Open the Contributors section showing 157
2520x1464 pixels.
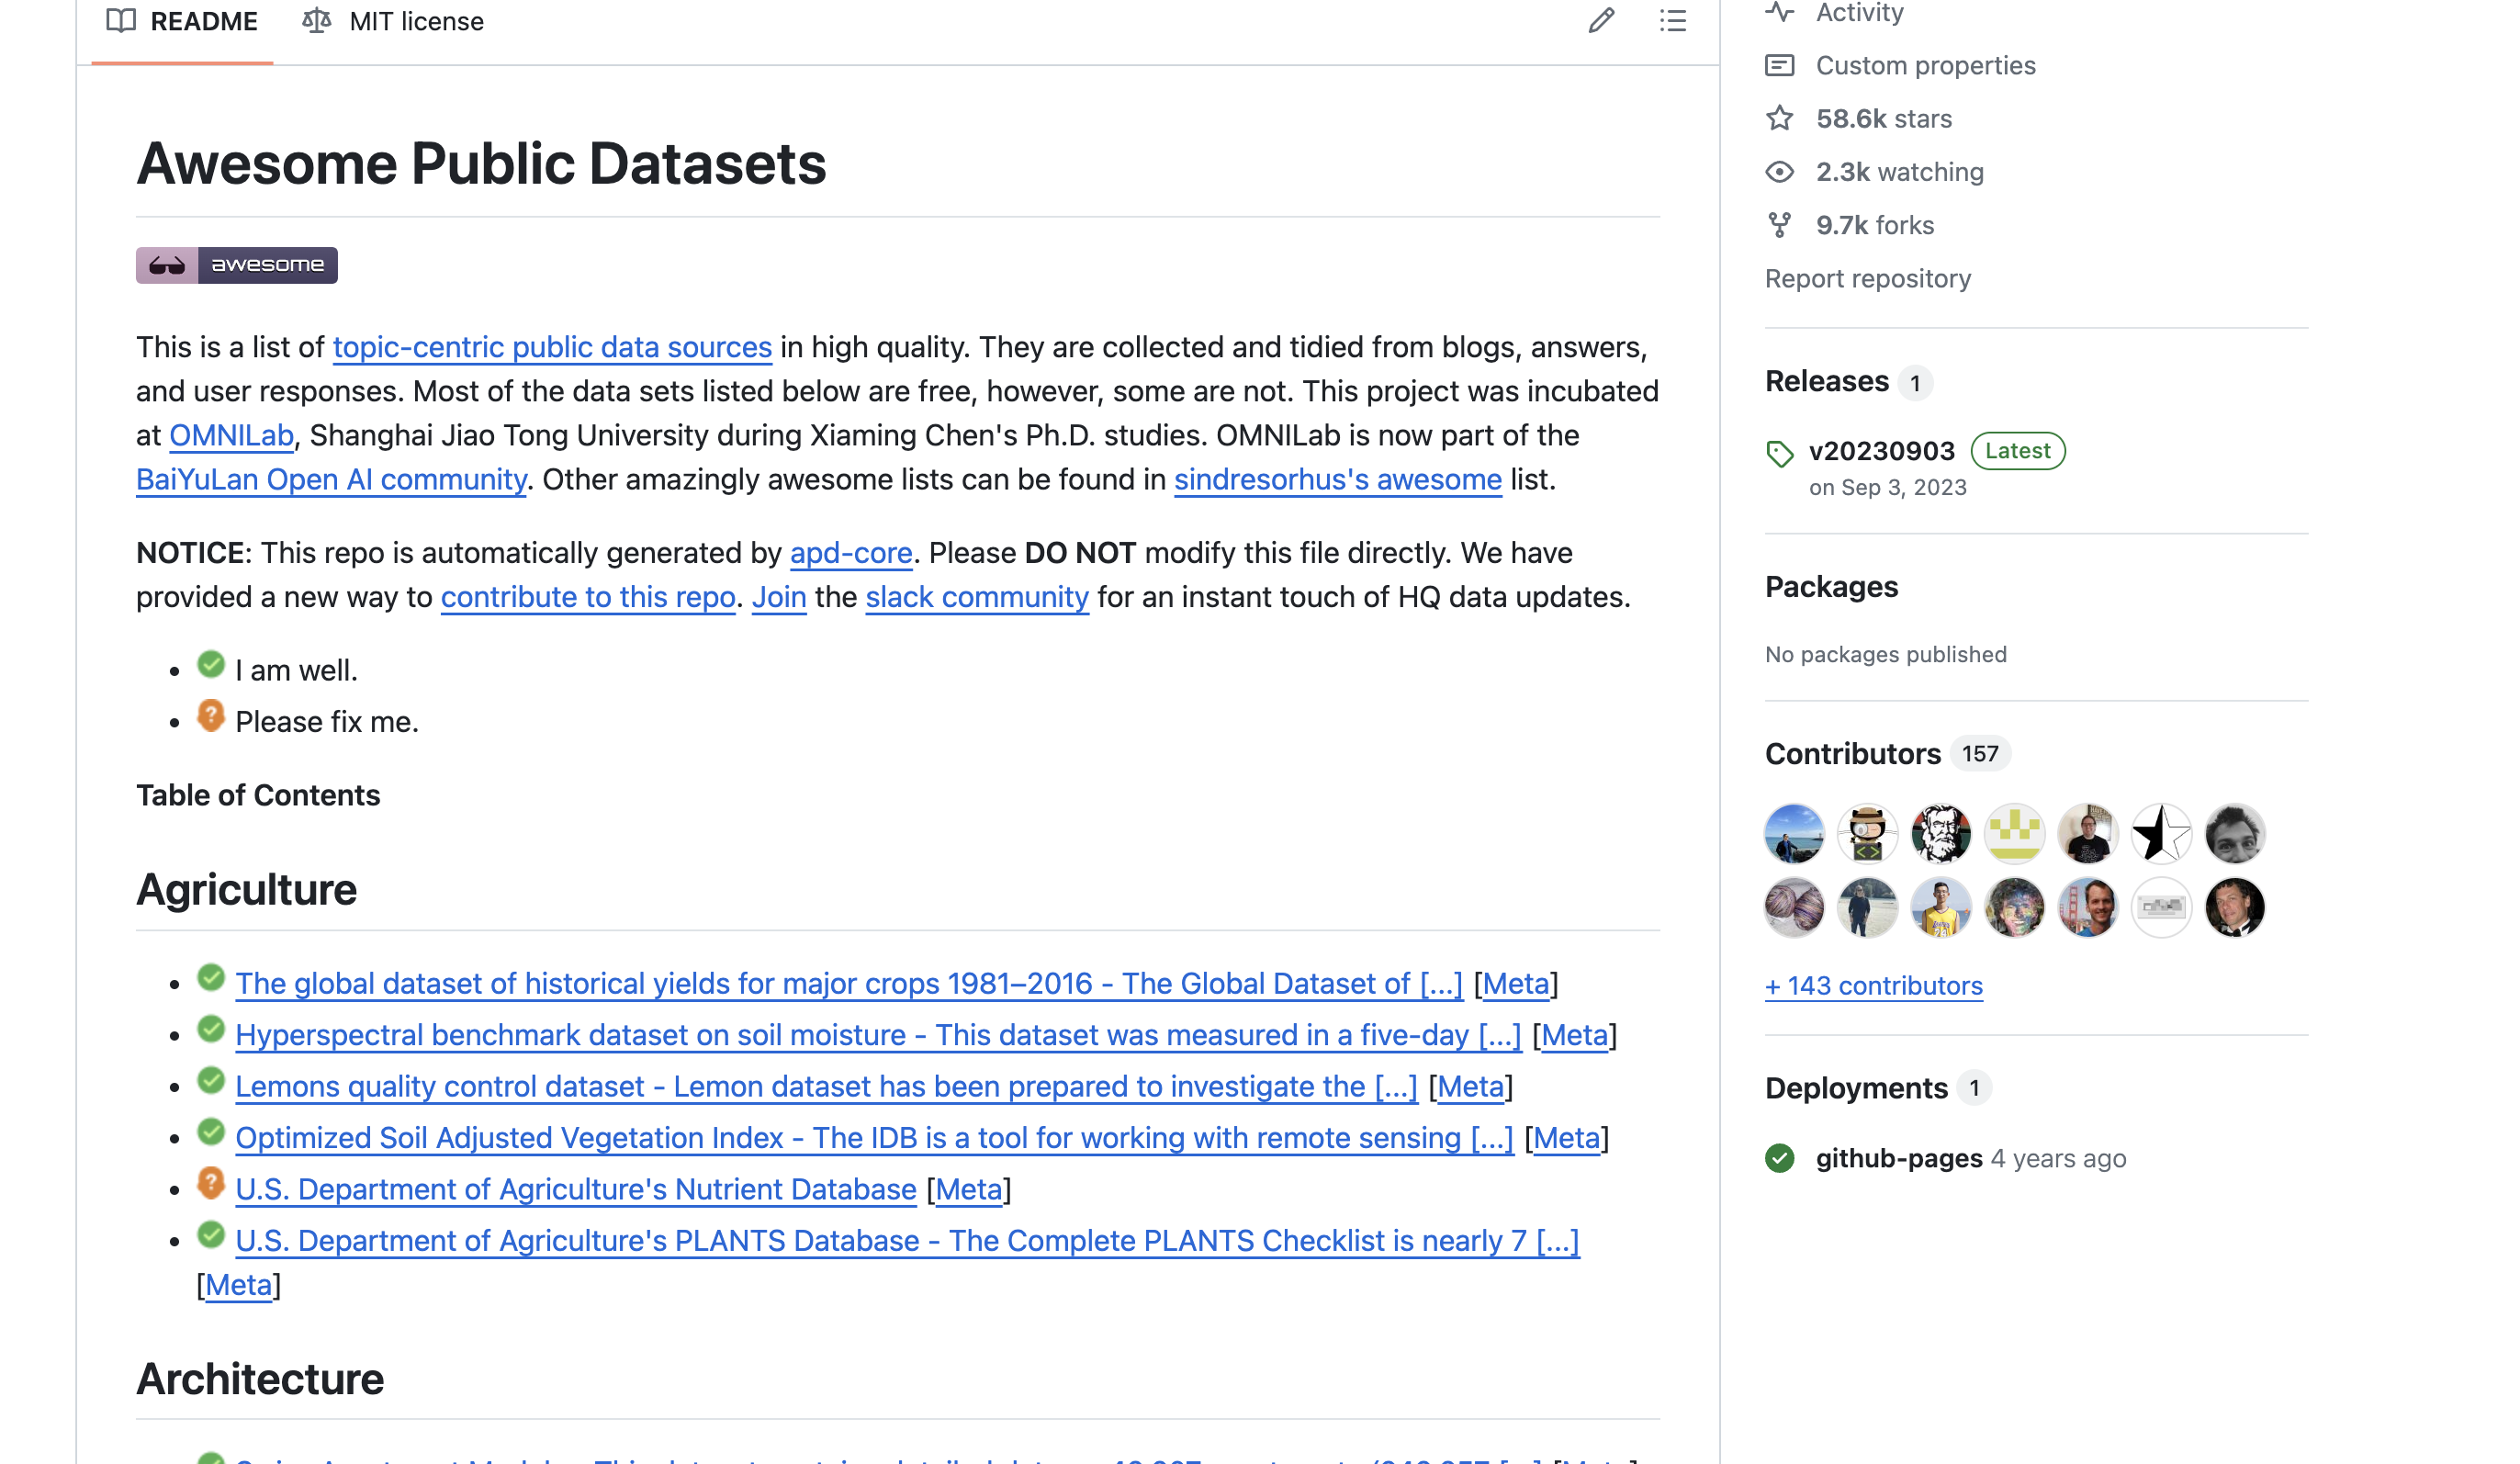click(x=1852, y=753)
